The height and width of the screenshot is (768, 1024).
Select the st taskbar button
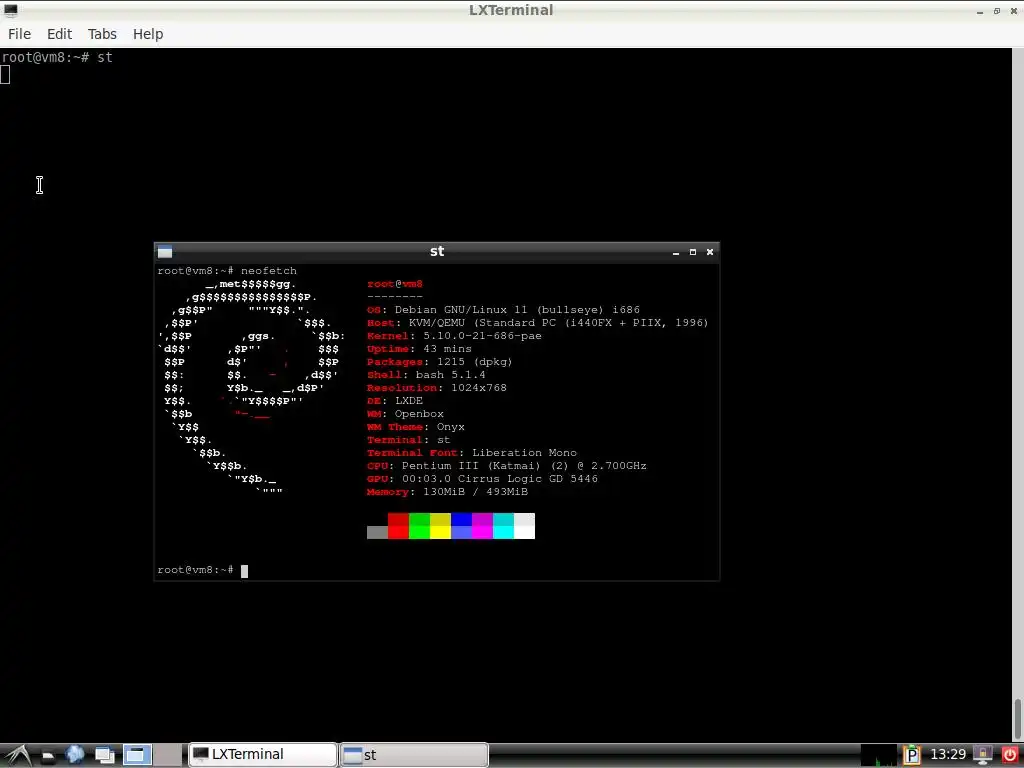point(414,755)
